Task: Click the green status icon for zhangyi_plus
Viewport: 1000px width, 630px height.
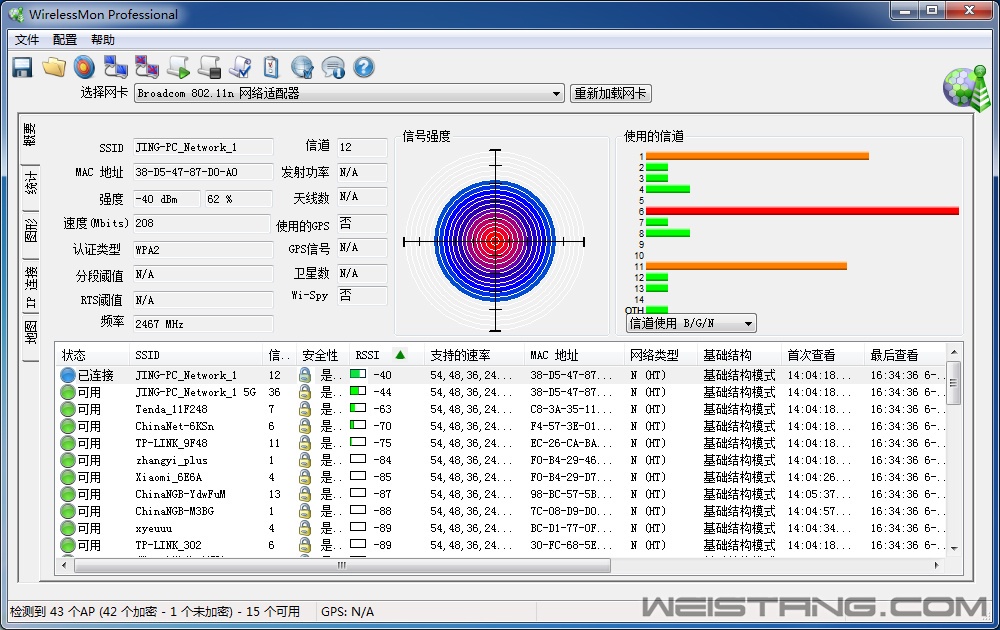Action: (68, 460)
